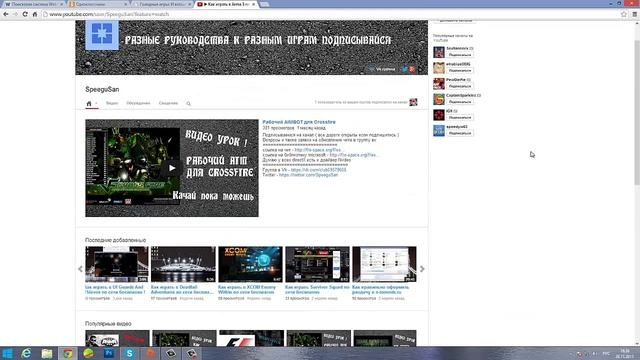
Task: Launch Internet Explorer from the taskbar
Action: [x=27, y=353]
